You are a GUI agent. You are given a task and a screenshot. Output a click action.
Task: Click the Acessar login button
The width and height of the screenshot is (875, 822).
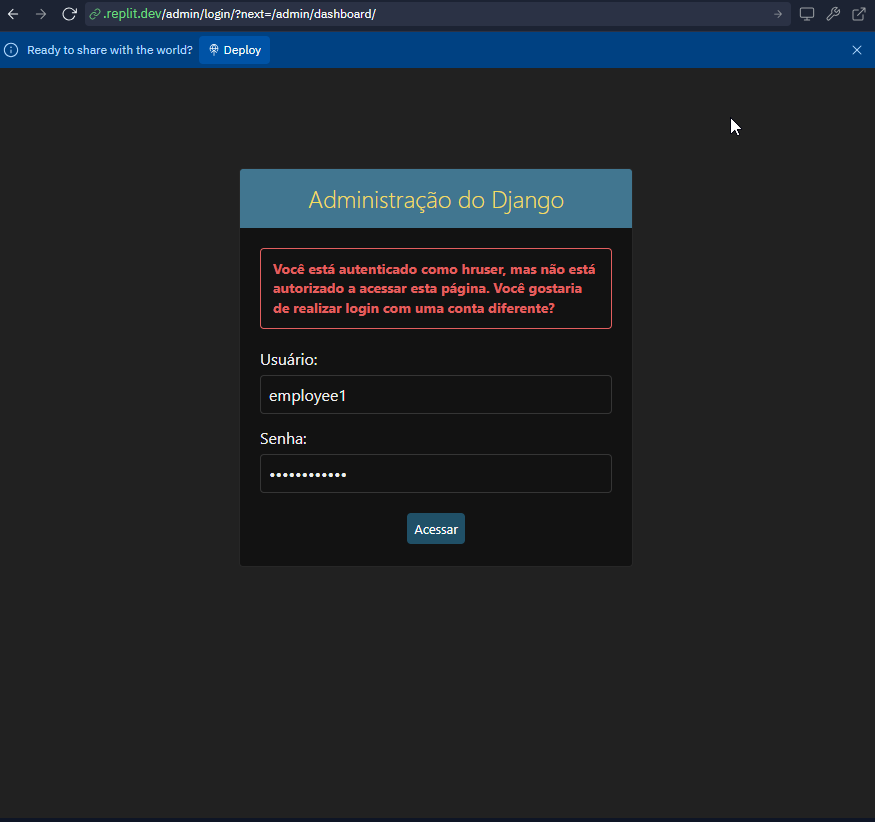[436, 529]
